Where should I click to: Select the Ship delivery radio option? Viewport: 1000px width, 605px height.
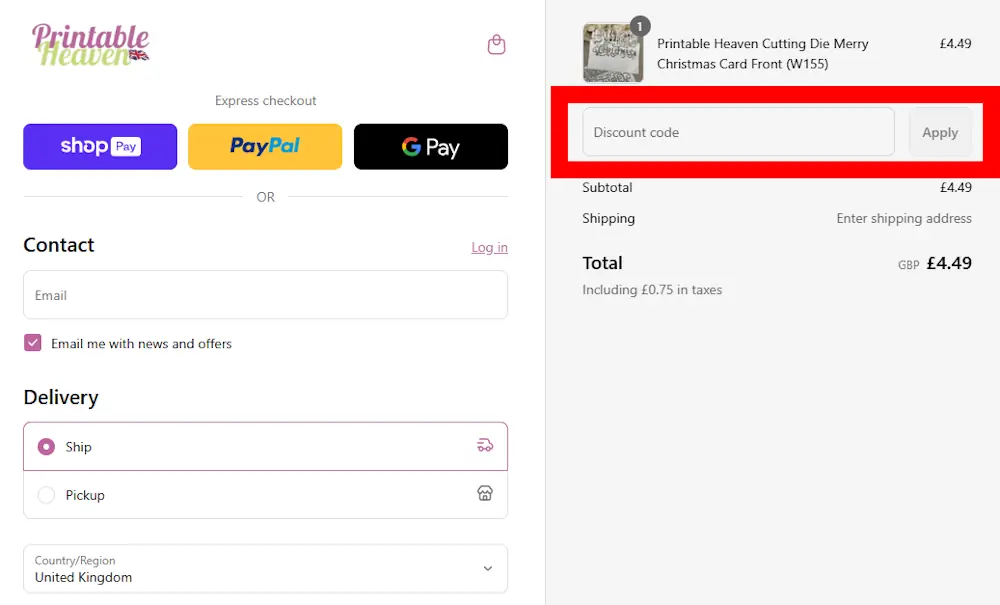[x=46, y=447]
